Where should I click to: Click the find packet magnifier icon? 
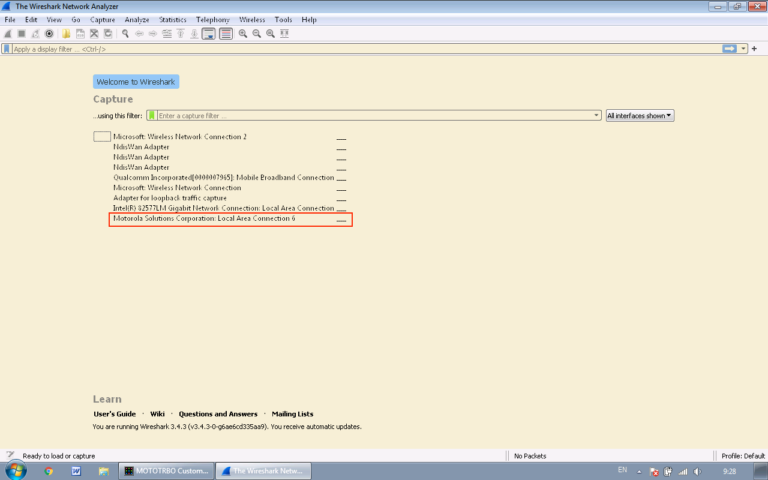[125, 33]
